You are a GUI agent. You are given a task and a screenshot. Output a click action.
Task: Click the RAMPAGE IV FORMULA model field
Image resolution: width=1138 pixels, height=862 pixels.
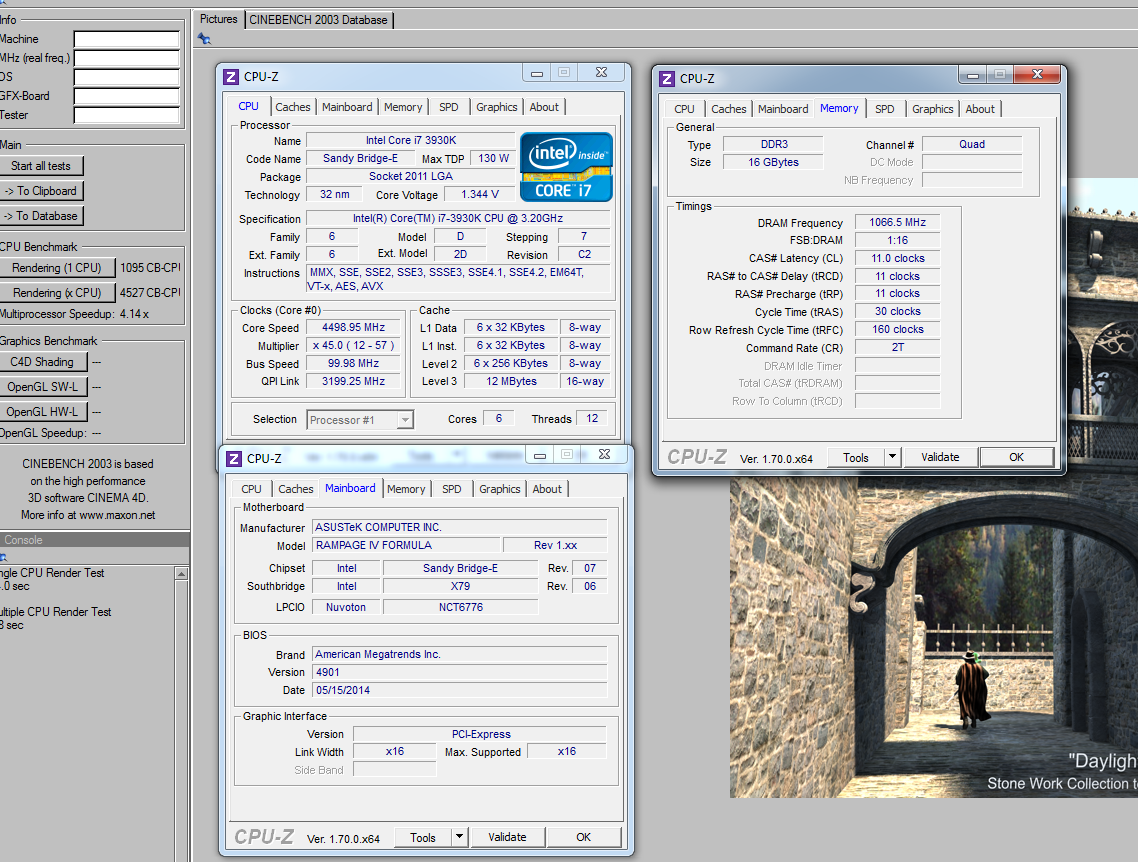click(406, 545)
